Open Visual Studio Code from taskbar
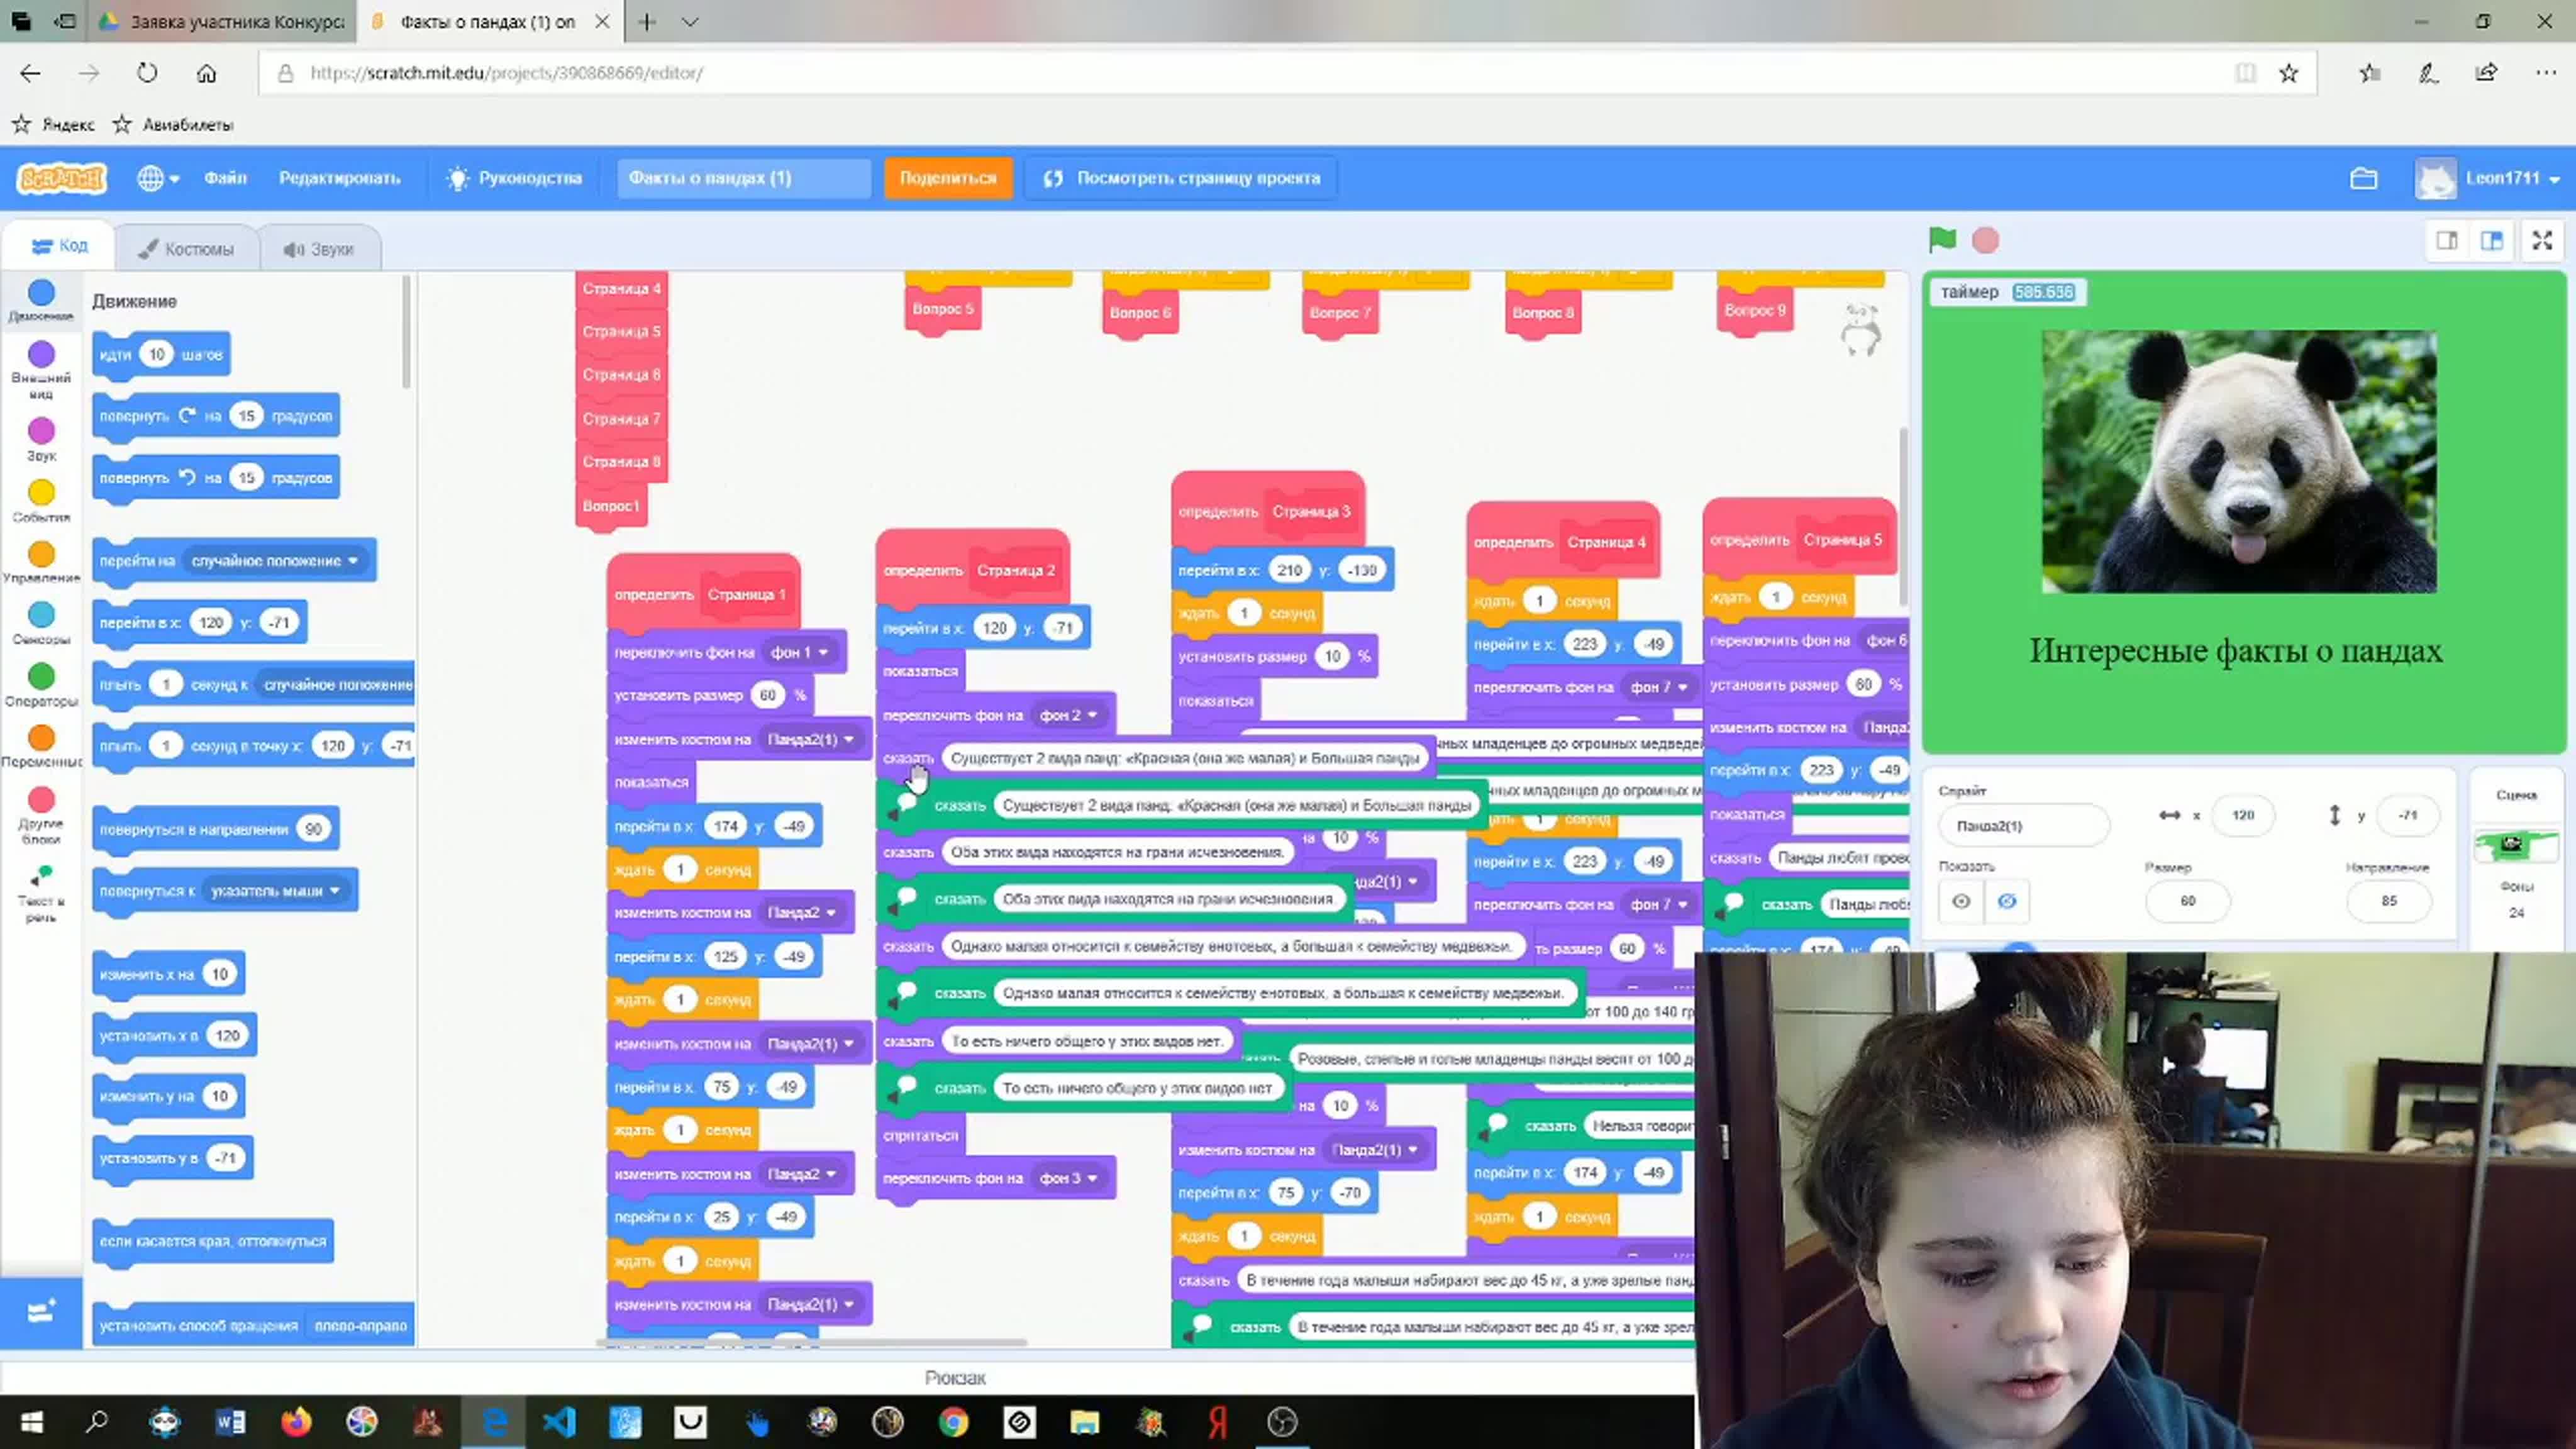 [x=559, y=1421]
